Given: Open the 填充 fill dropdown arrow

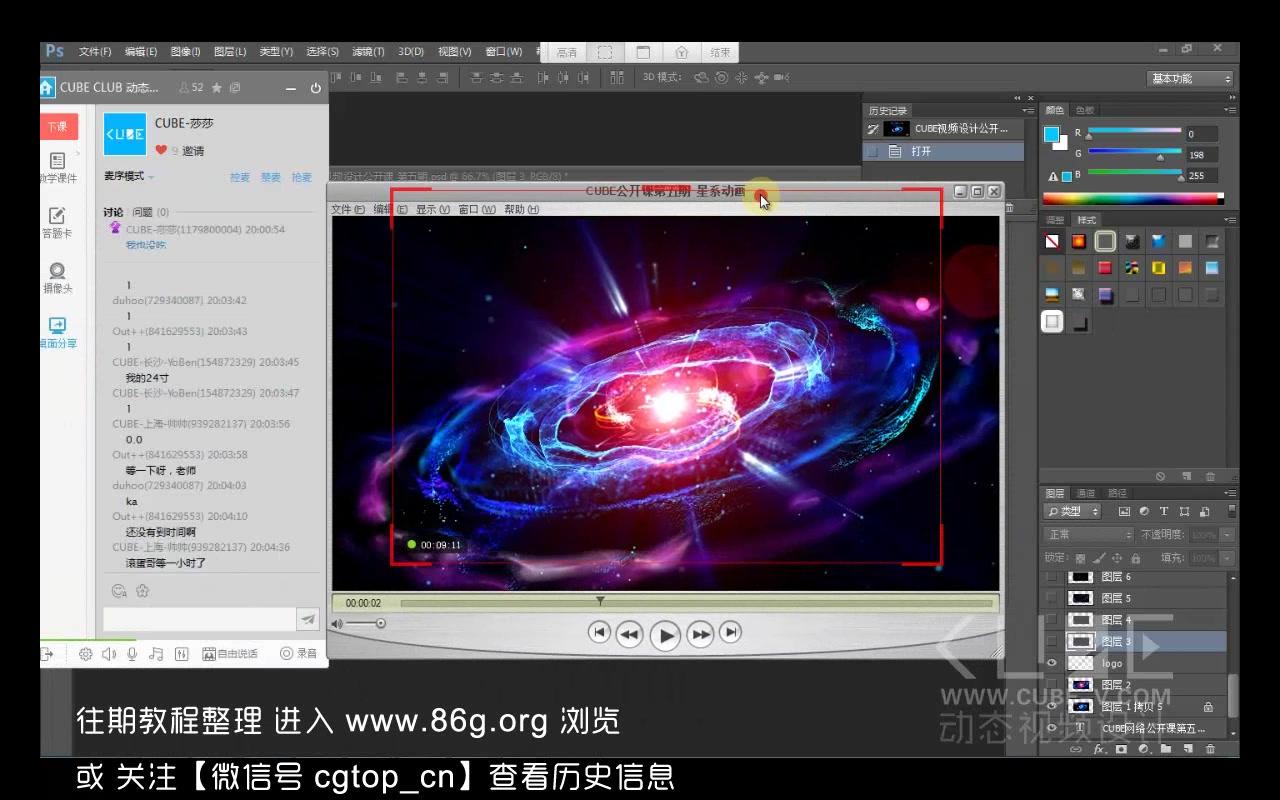Looking at the screenshot, I should pyautogui.click(x=1227, y=558).
